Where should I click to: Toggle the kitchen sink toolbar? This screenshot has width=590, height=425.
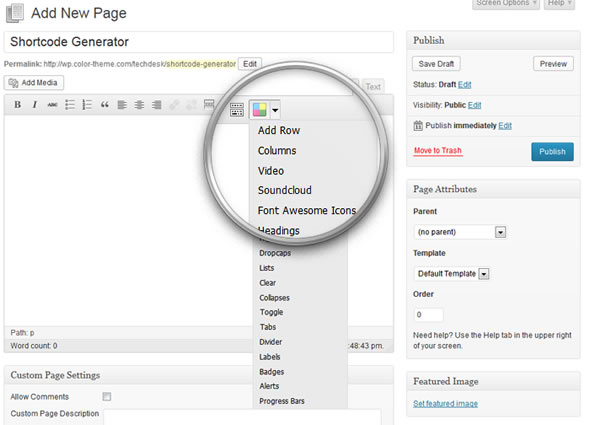coord(237,110)
